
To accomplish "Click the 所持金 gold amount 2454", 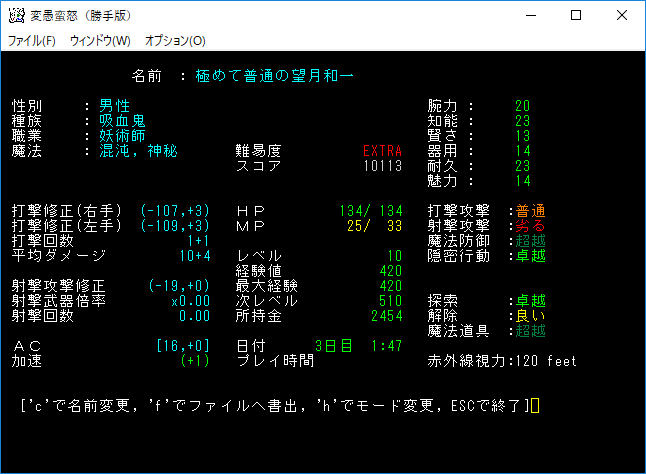I will [385, 316].
